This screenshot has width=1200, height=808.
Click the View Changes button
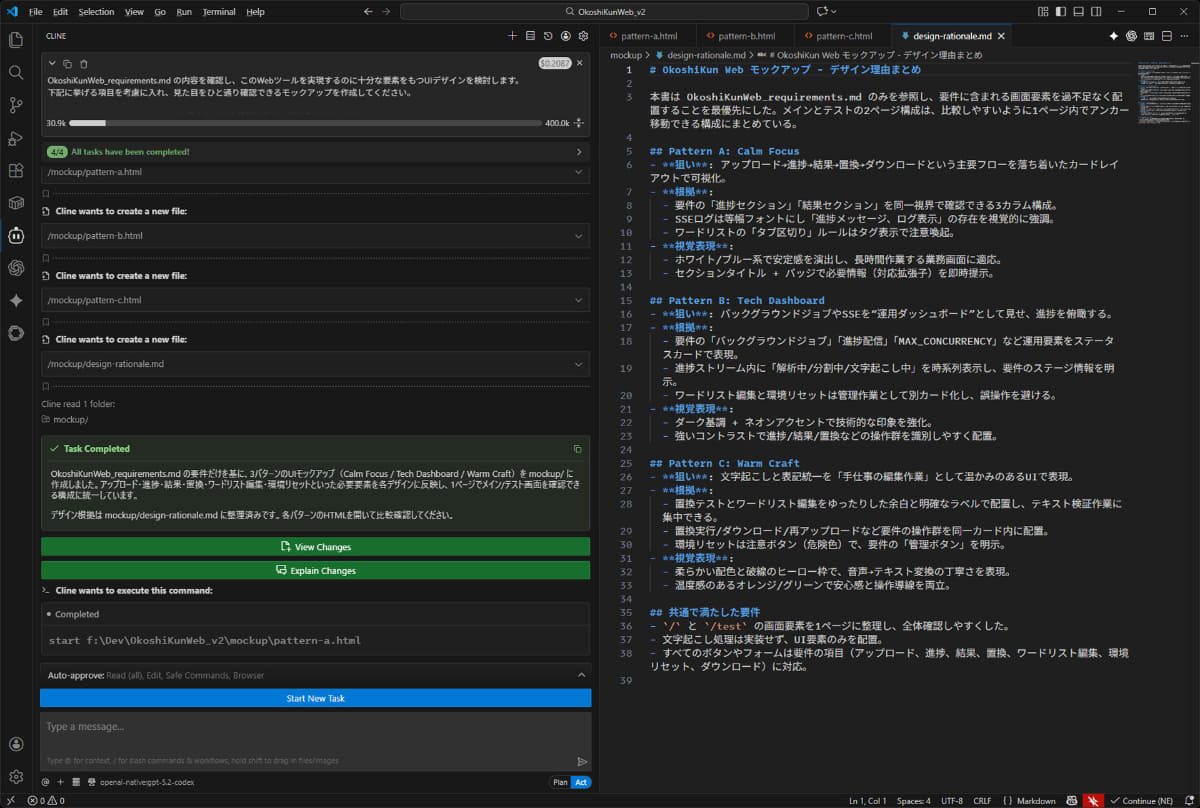point(315,547)
